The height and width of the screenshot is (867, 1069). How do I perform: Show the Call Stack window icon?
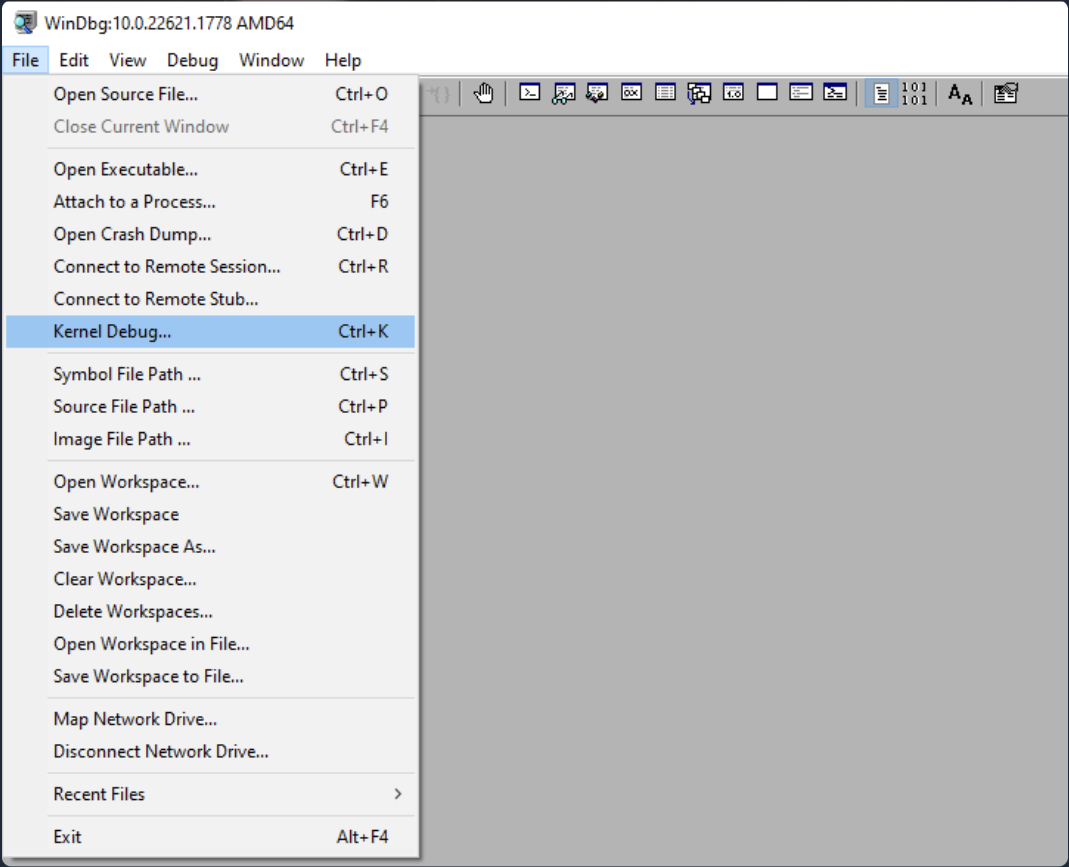700,93
